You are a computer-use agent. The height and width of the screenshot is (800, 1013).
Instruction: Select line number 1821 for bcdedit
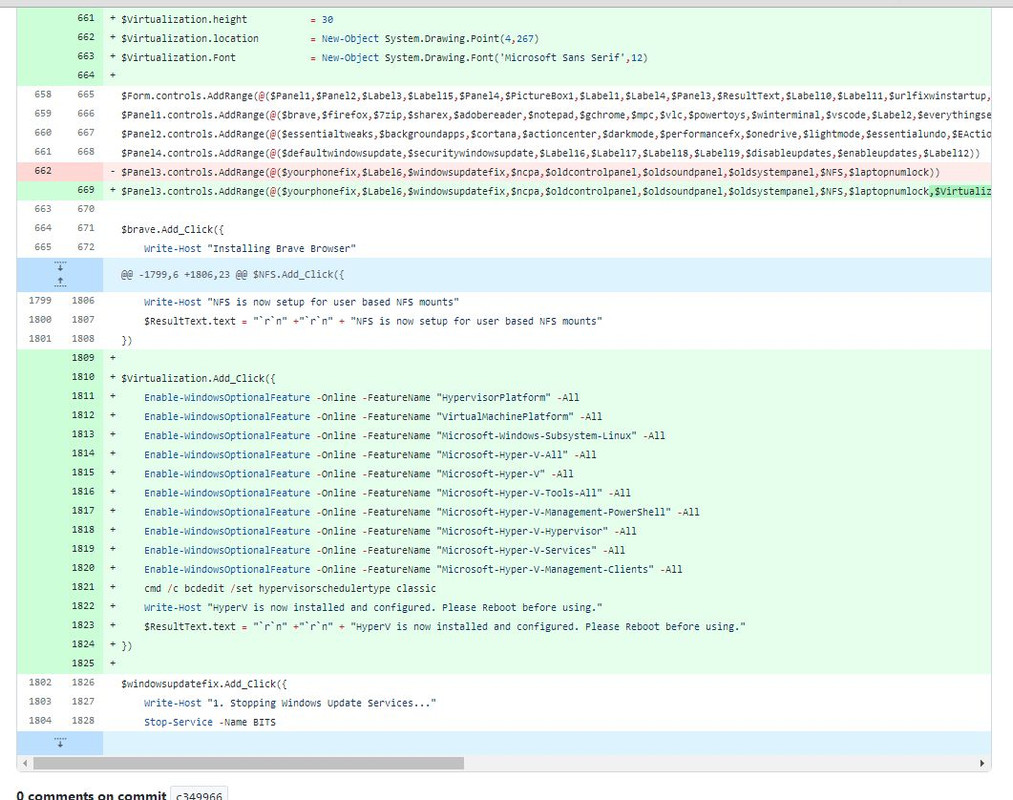click(83, 587)
